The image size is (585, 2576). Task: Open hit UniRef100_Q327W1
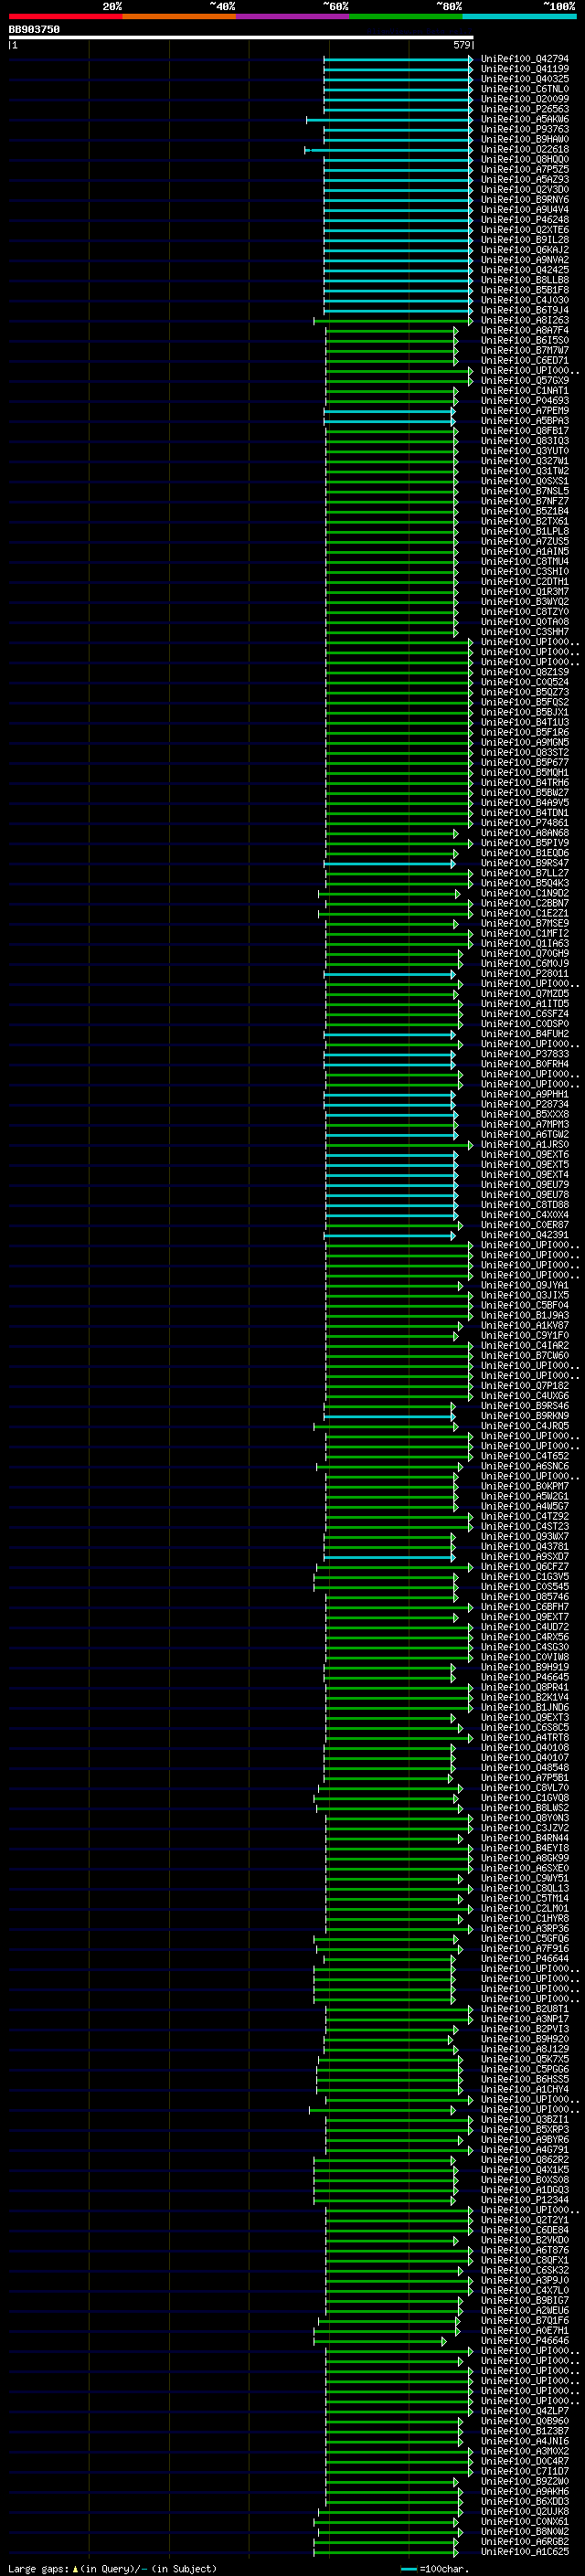tap(524, 461)
